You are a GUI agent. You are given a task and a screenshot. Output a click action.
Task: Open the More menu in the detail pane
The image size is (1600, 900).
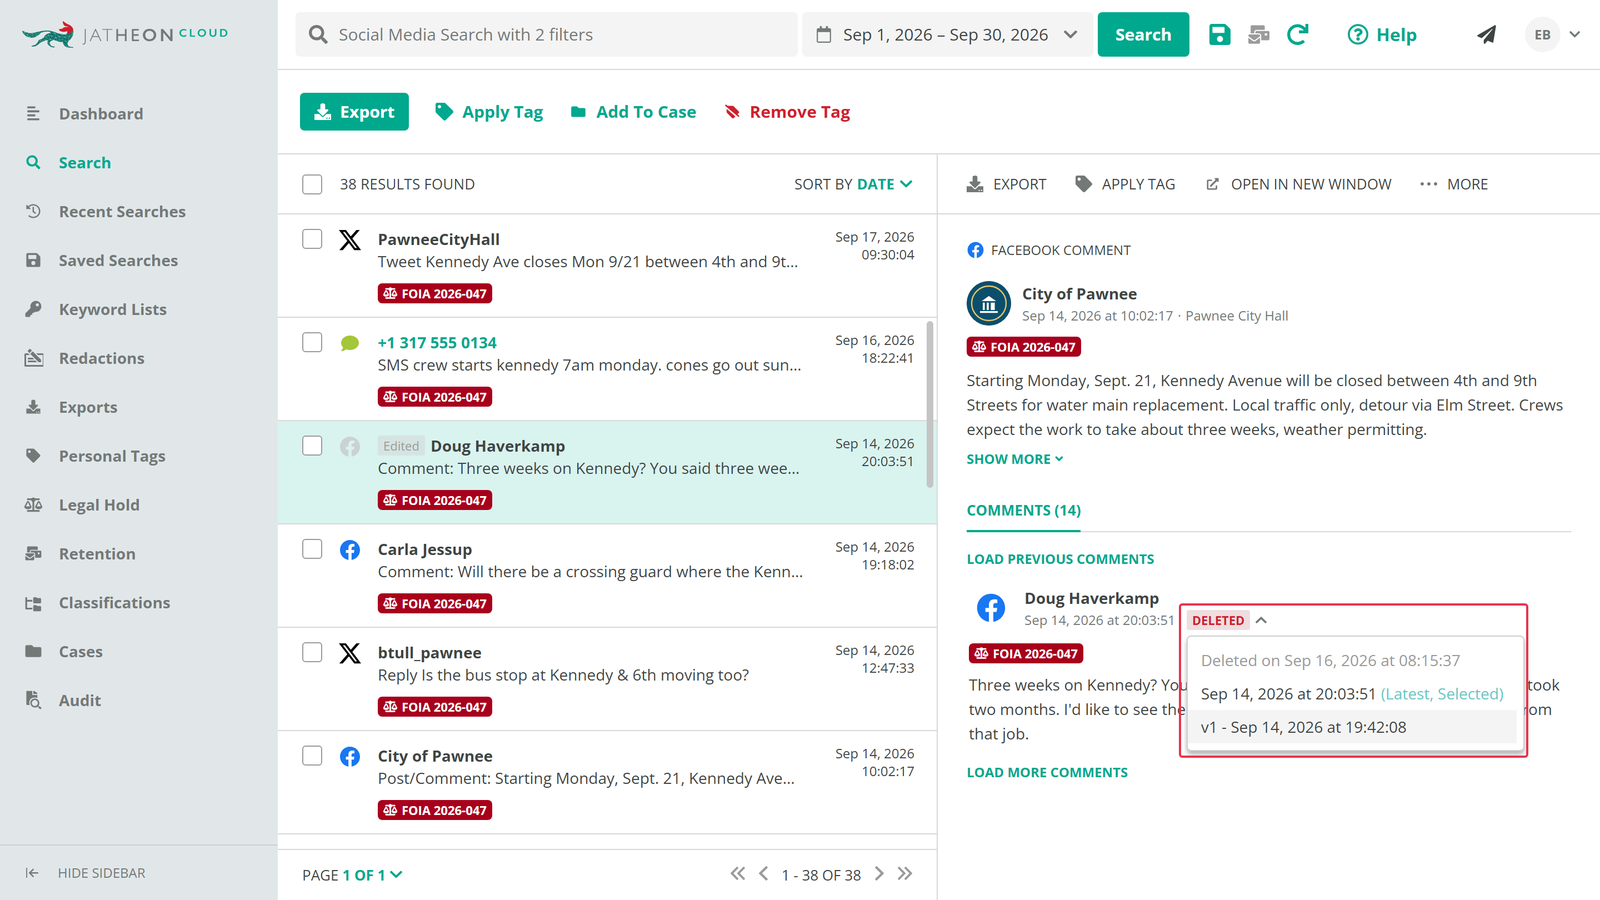pos(1453,184)
